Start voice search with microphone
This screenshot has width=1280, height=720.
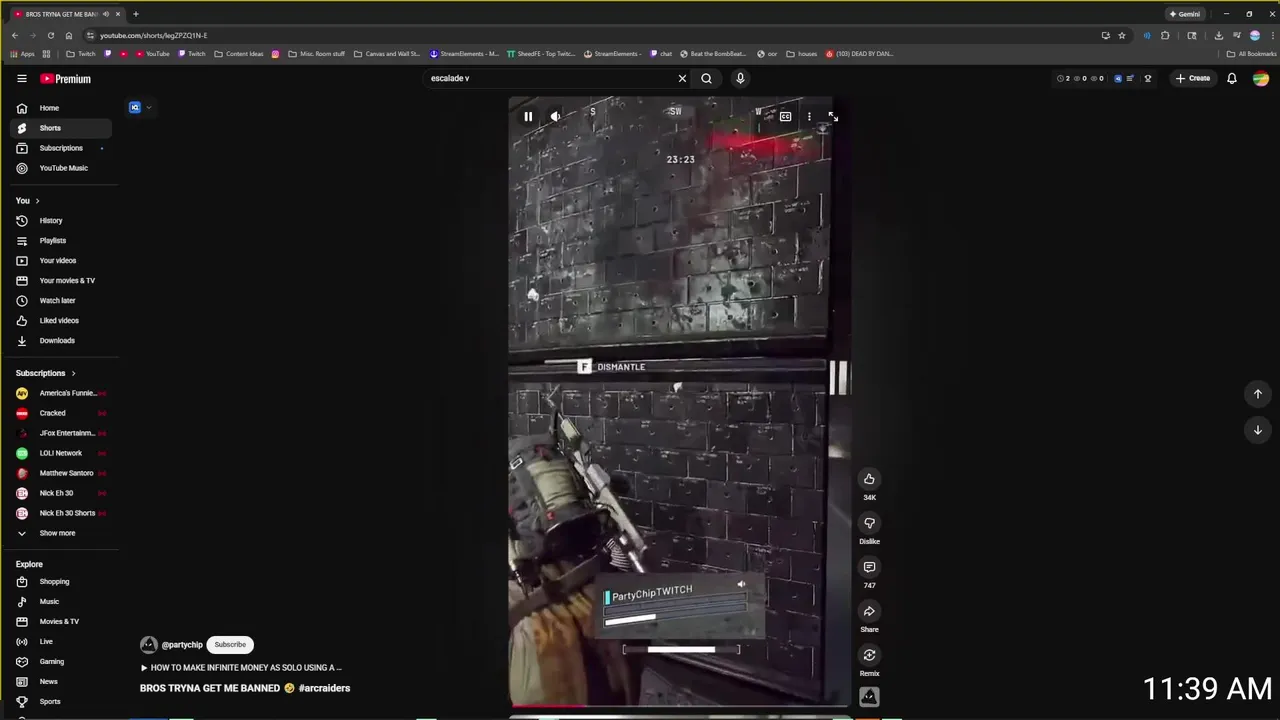click(740, 78)
